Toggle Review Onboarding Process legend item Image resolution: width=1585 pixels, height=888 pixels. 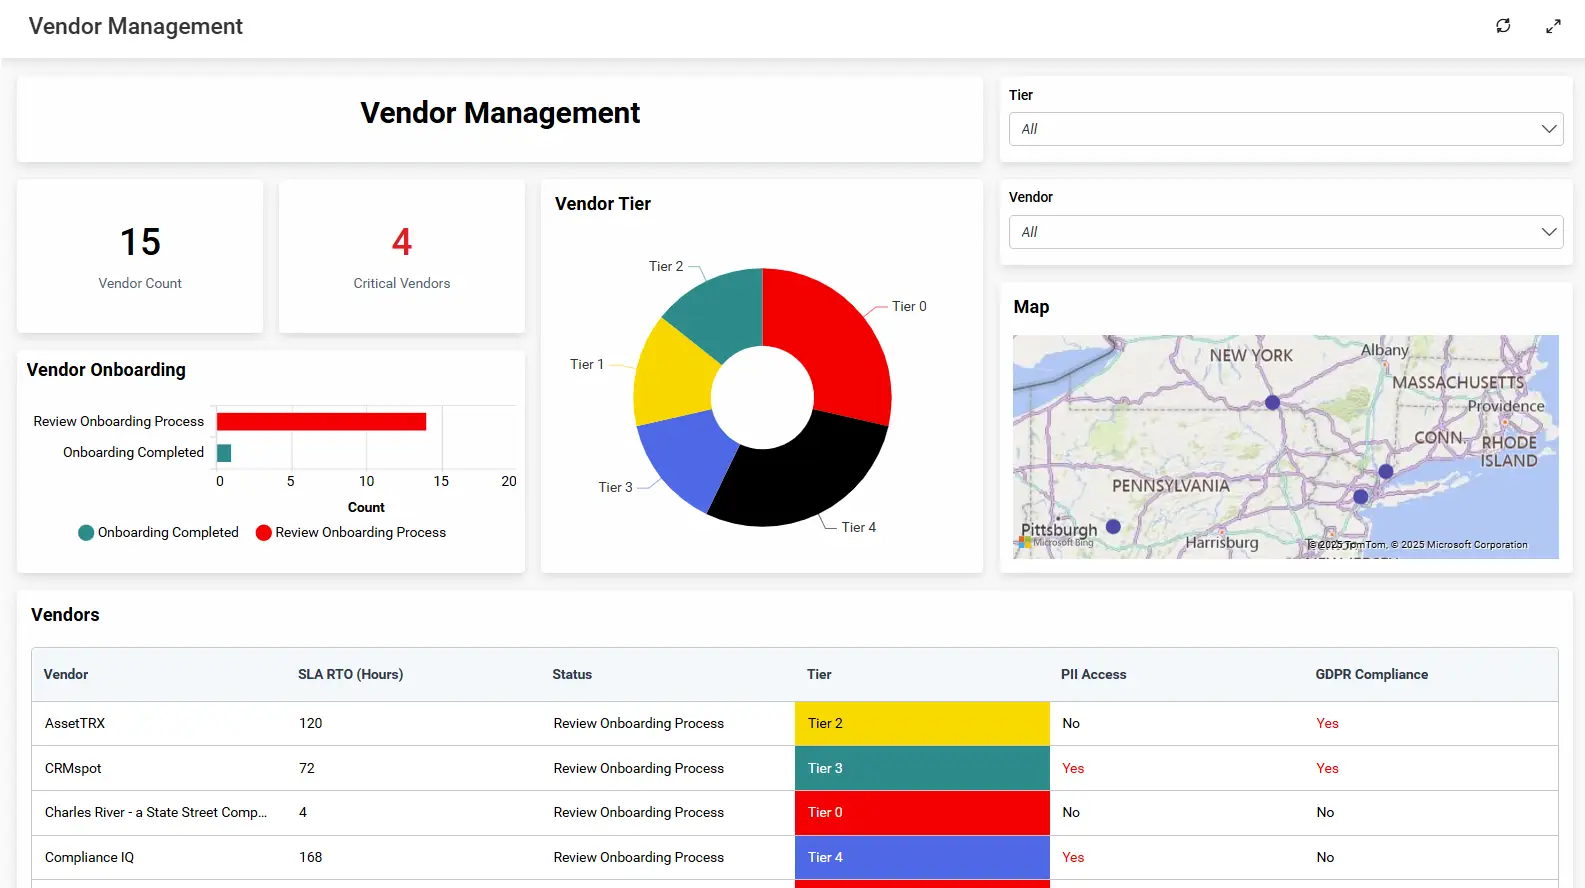(x=350, y=532)
